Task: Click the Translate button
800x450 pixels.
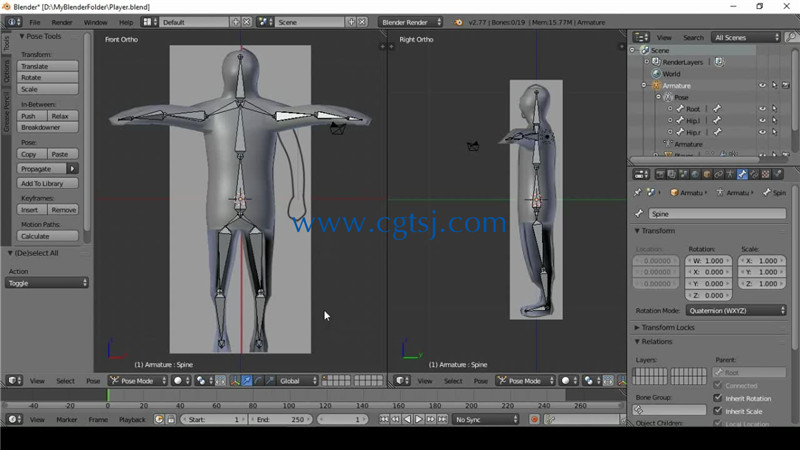Action: [x=47, y=66]
